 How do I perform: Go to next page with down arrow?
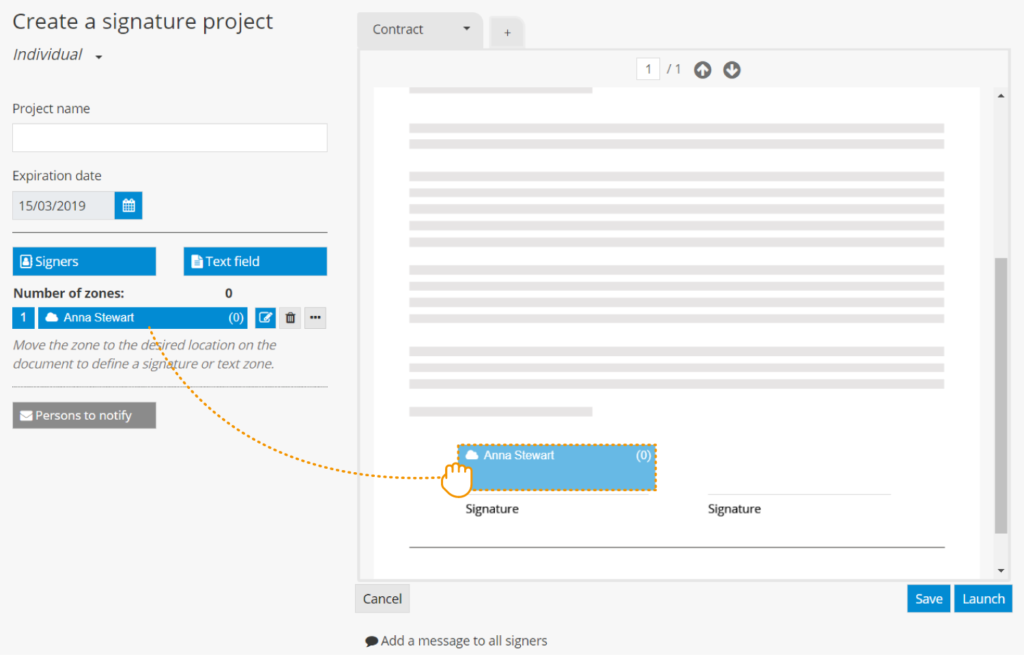click(732, 70)
